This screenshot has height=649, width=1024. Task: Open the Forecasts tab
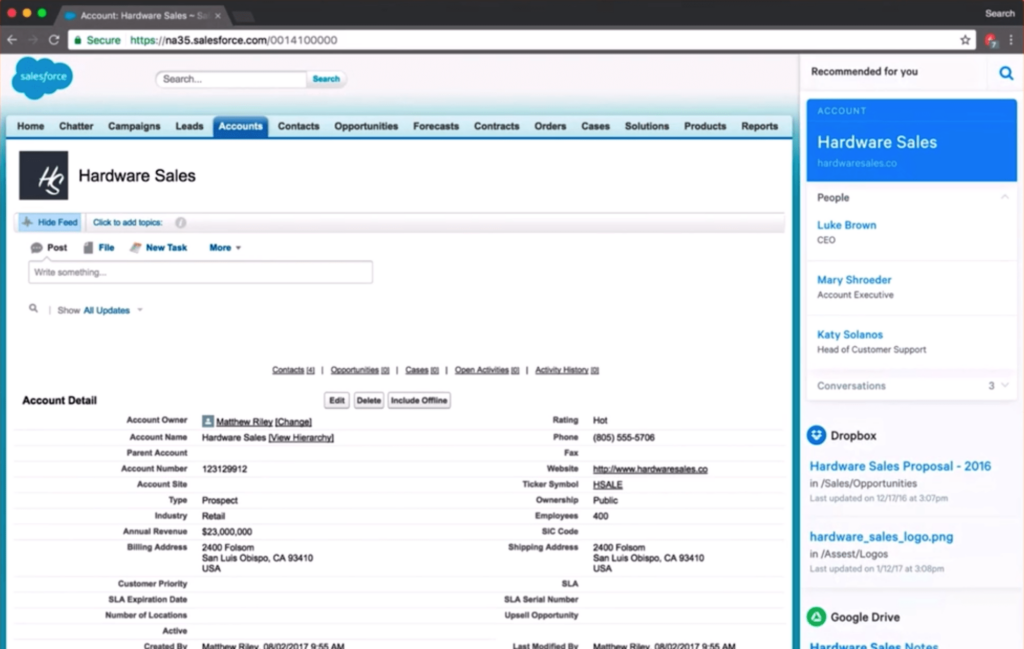(x=436, y=126)
